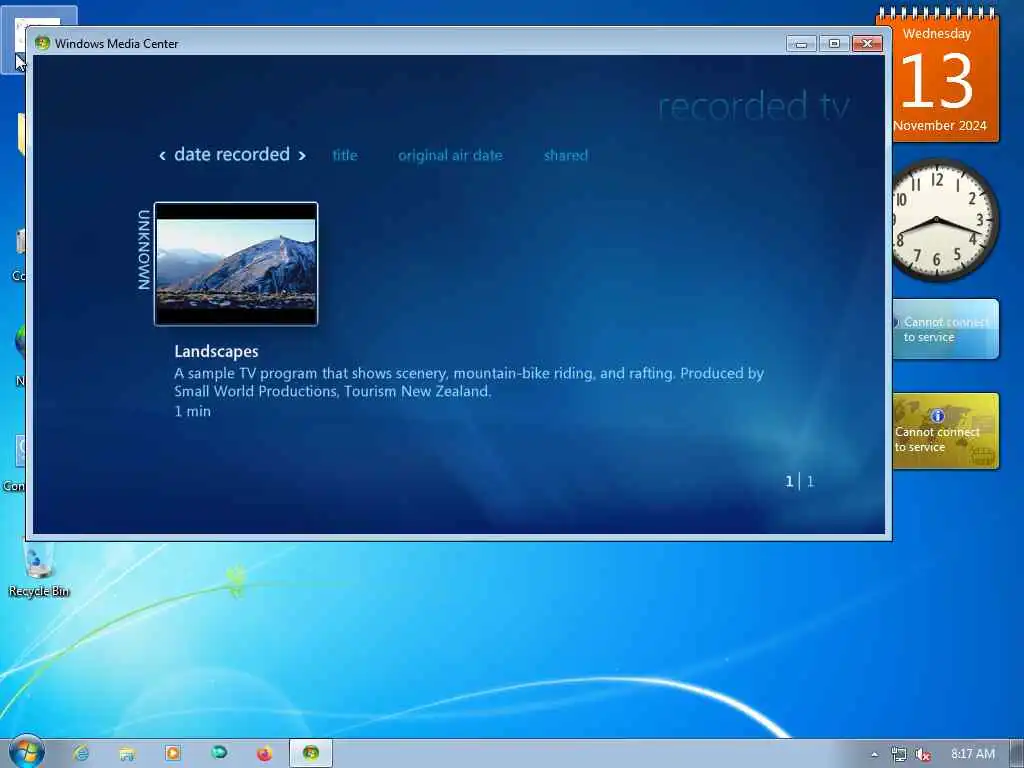This screenshot has width=1024, height=768.
Task: Click the yellow Cannot connect to service gadget
Action: pyautogui.click(x=945, y=431)
